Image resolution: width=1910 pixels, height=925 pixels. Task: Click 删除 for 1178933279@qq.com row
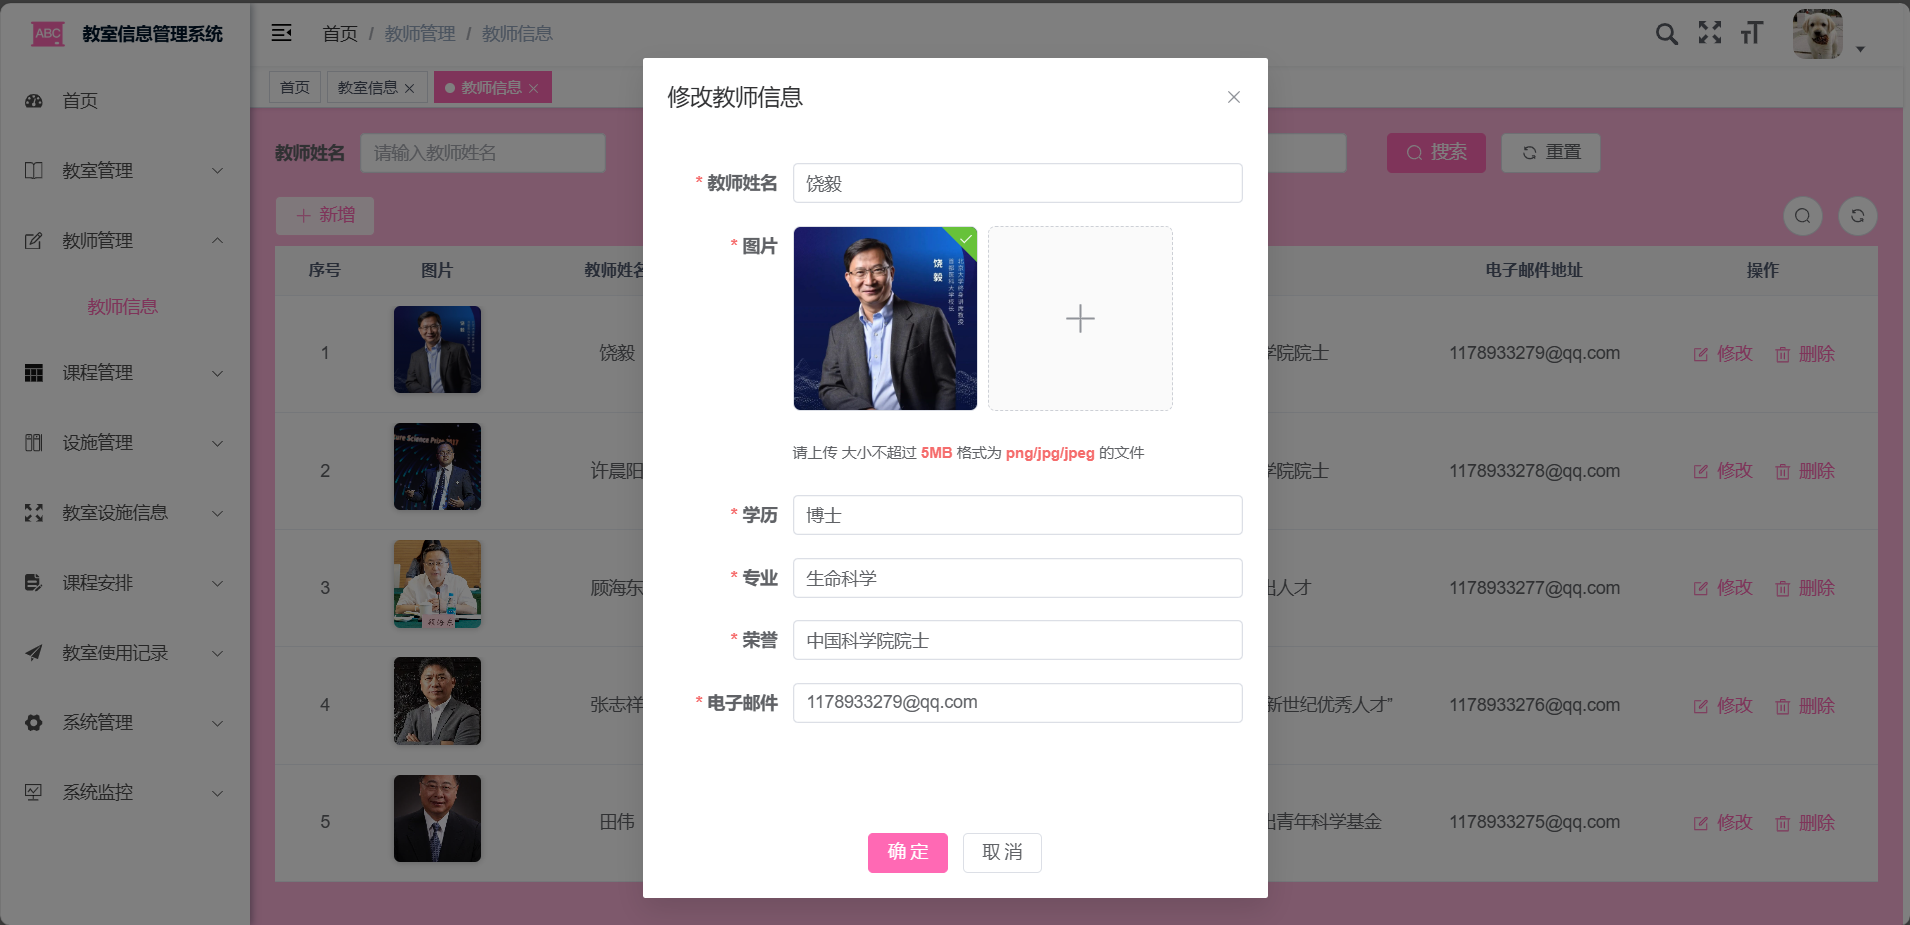coord(1805,354)
